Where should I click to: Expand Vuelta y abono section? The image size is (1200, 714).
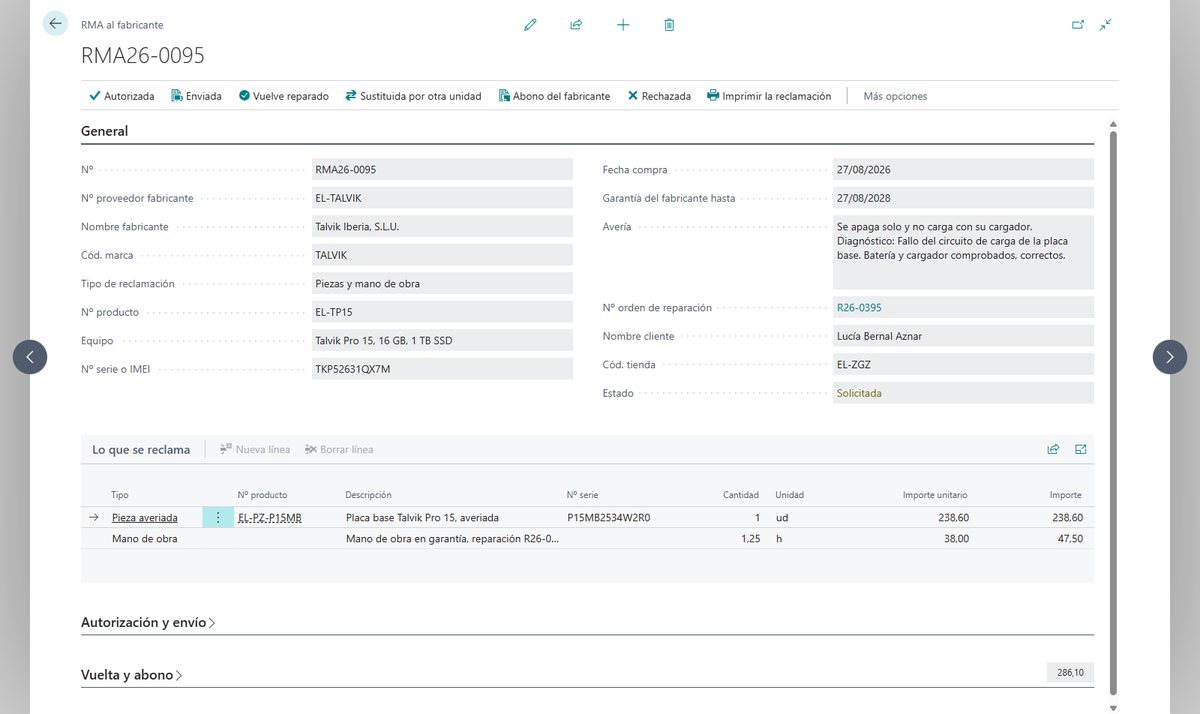pyautogui.click(x=132, y=675)
